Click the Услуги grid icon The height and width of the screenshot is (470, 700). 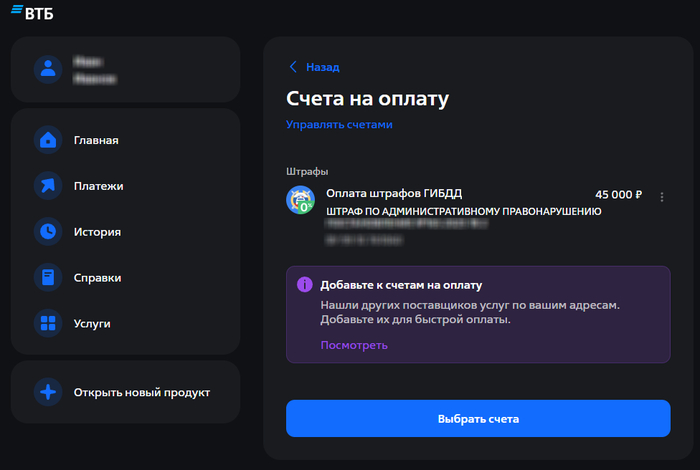(48, 324)
